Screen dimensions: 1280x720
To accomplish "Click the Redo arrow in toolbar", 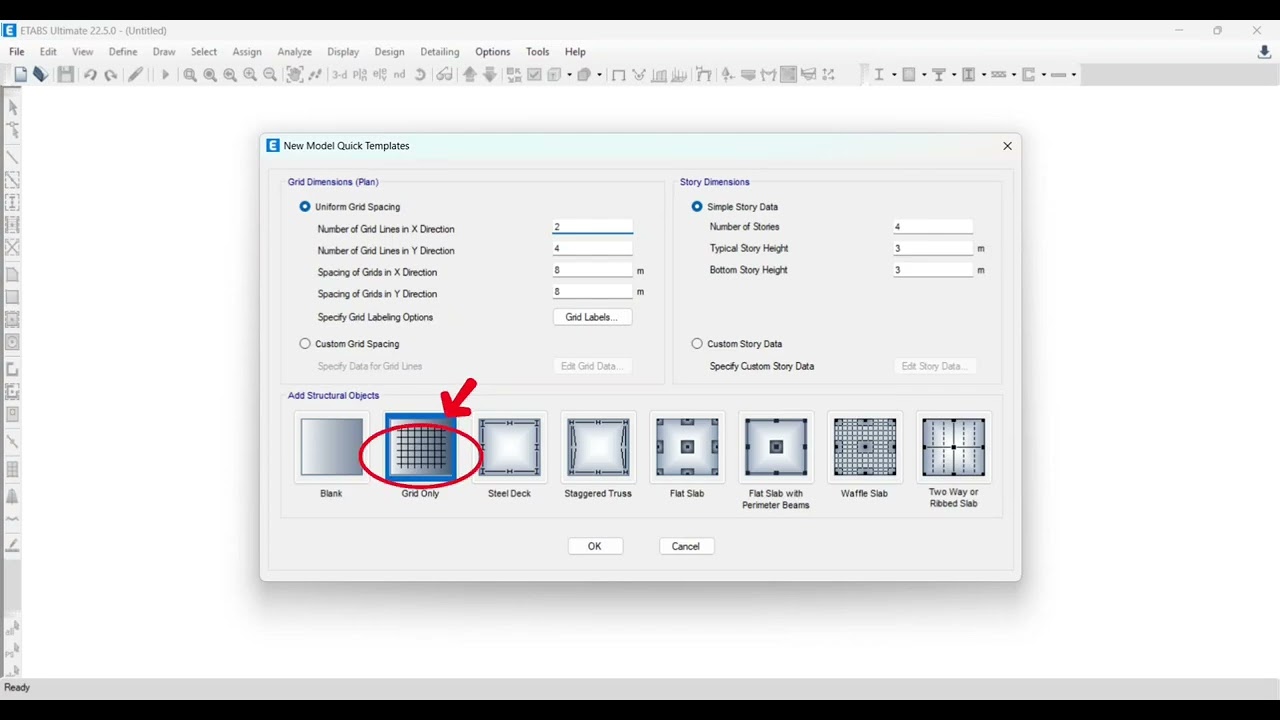I will pyautogui.click(x=111, y=75).
